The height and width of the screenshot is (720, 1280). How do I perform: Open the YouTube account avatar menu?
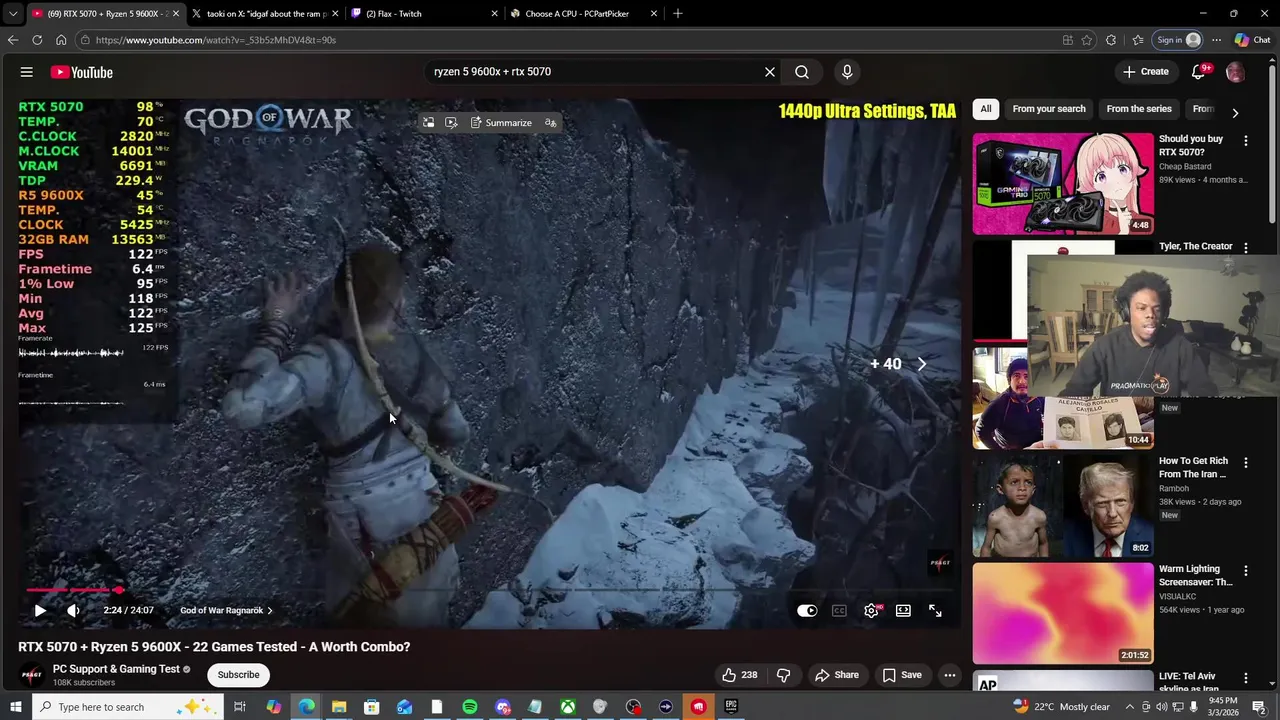[1235, 72]
